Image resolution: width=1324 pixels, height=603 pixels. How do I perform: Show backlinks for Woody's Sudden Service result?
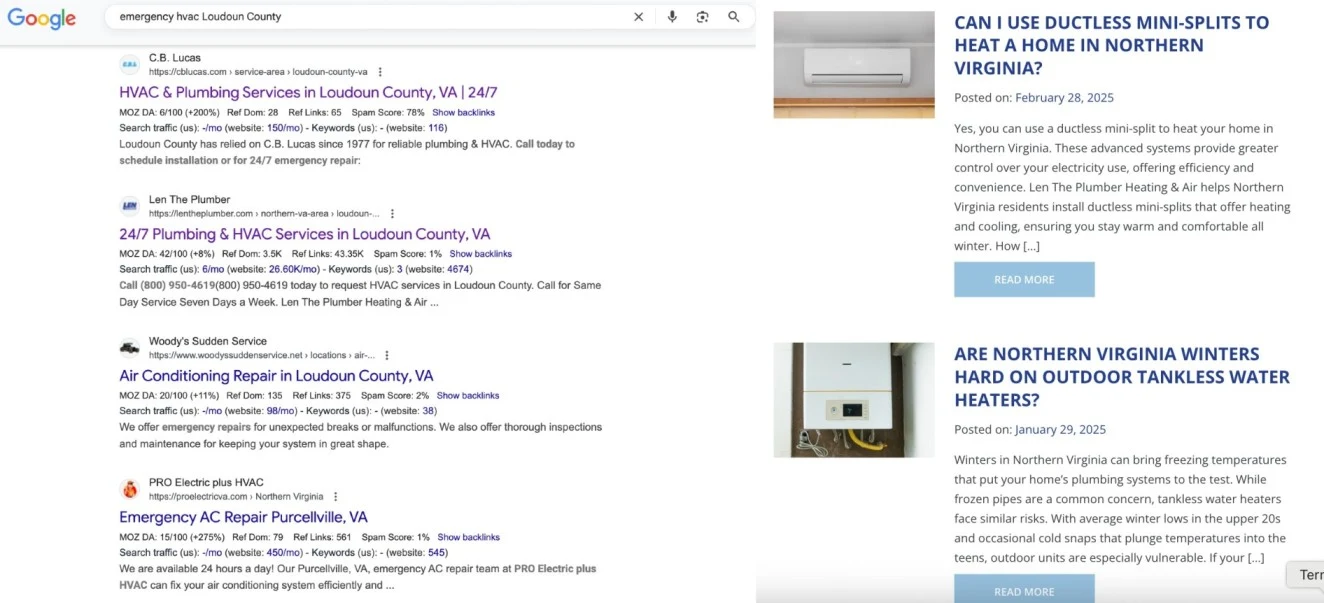(468, 396)
